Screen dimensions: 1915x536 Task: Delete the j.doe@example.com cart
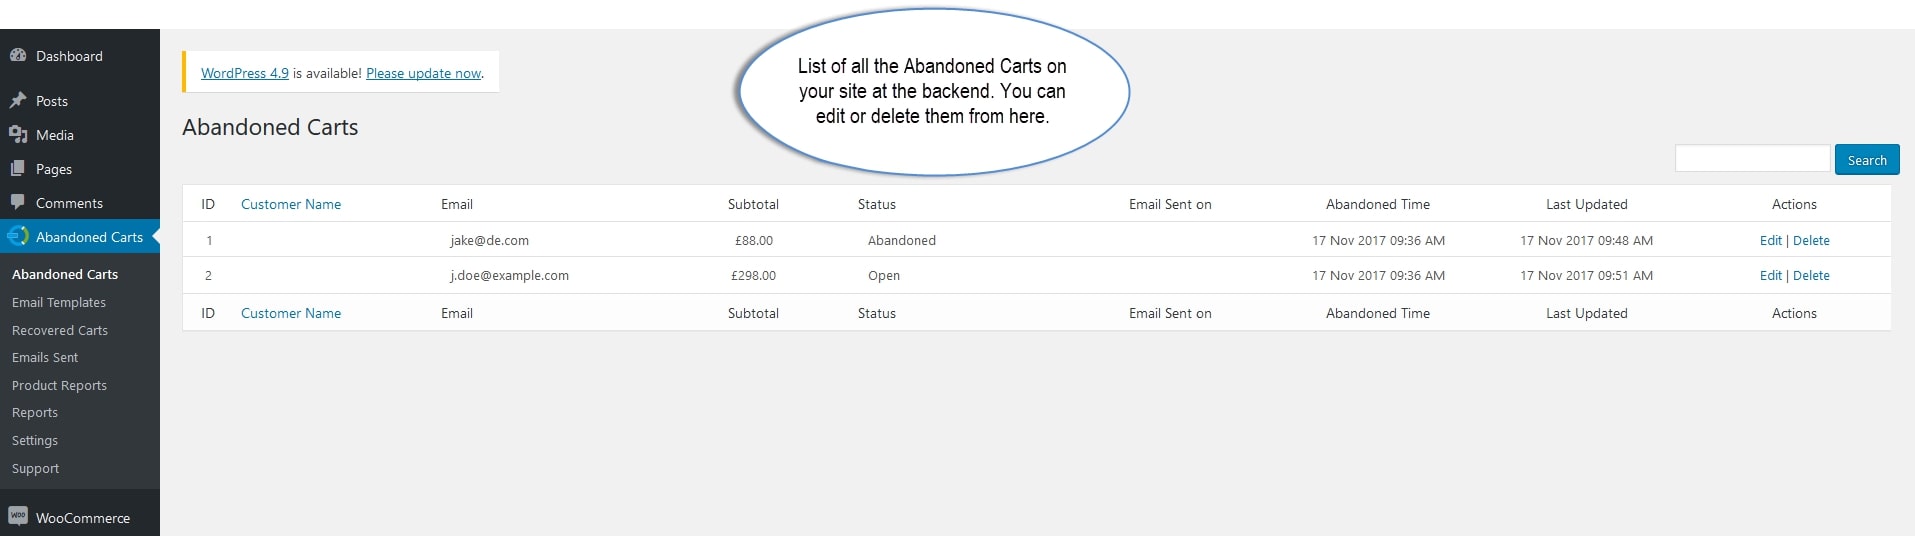pyautogui.click(x=1811, y=275)
